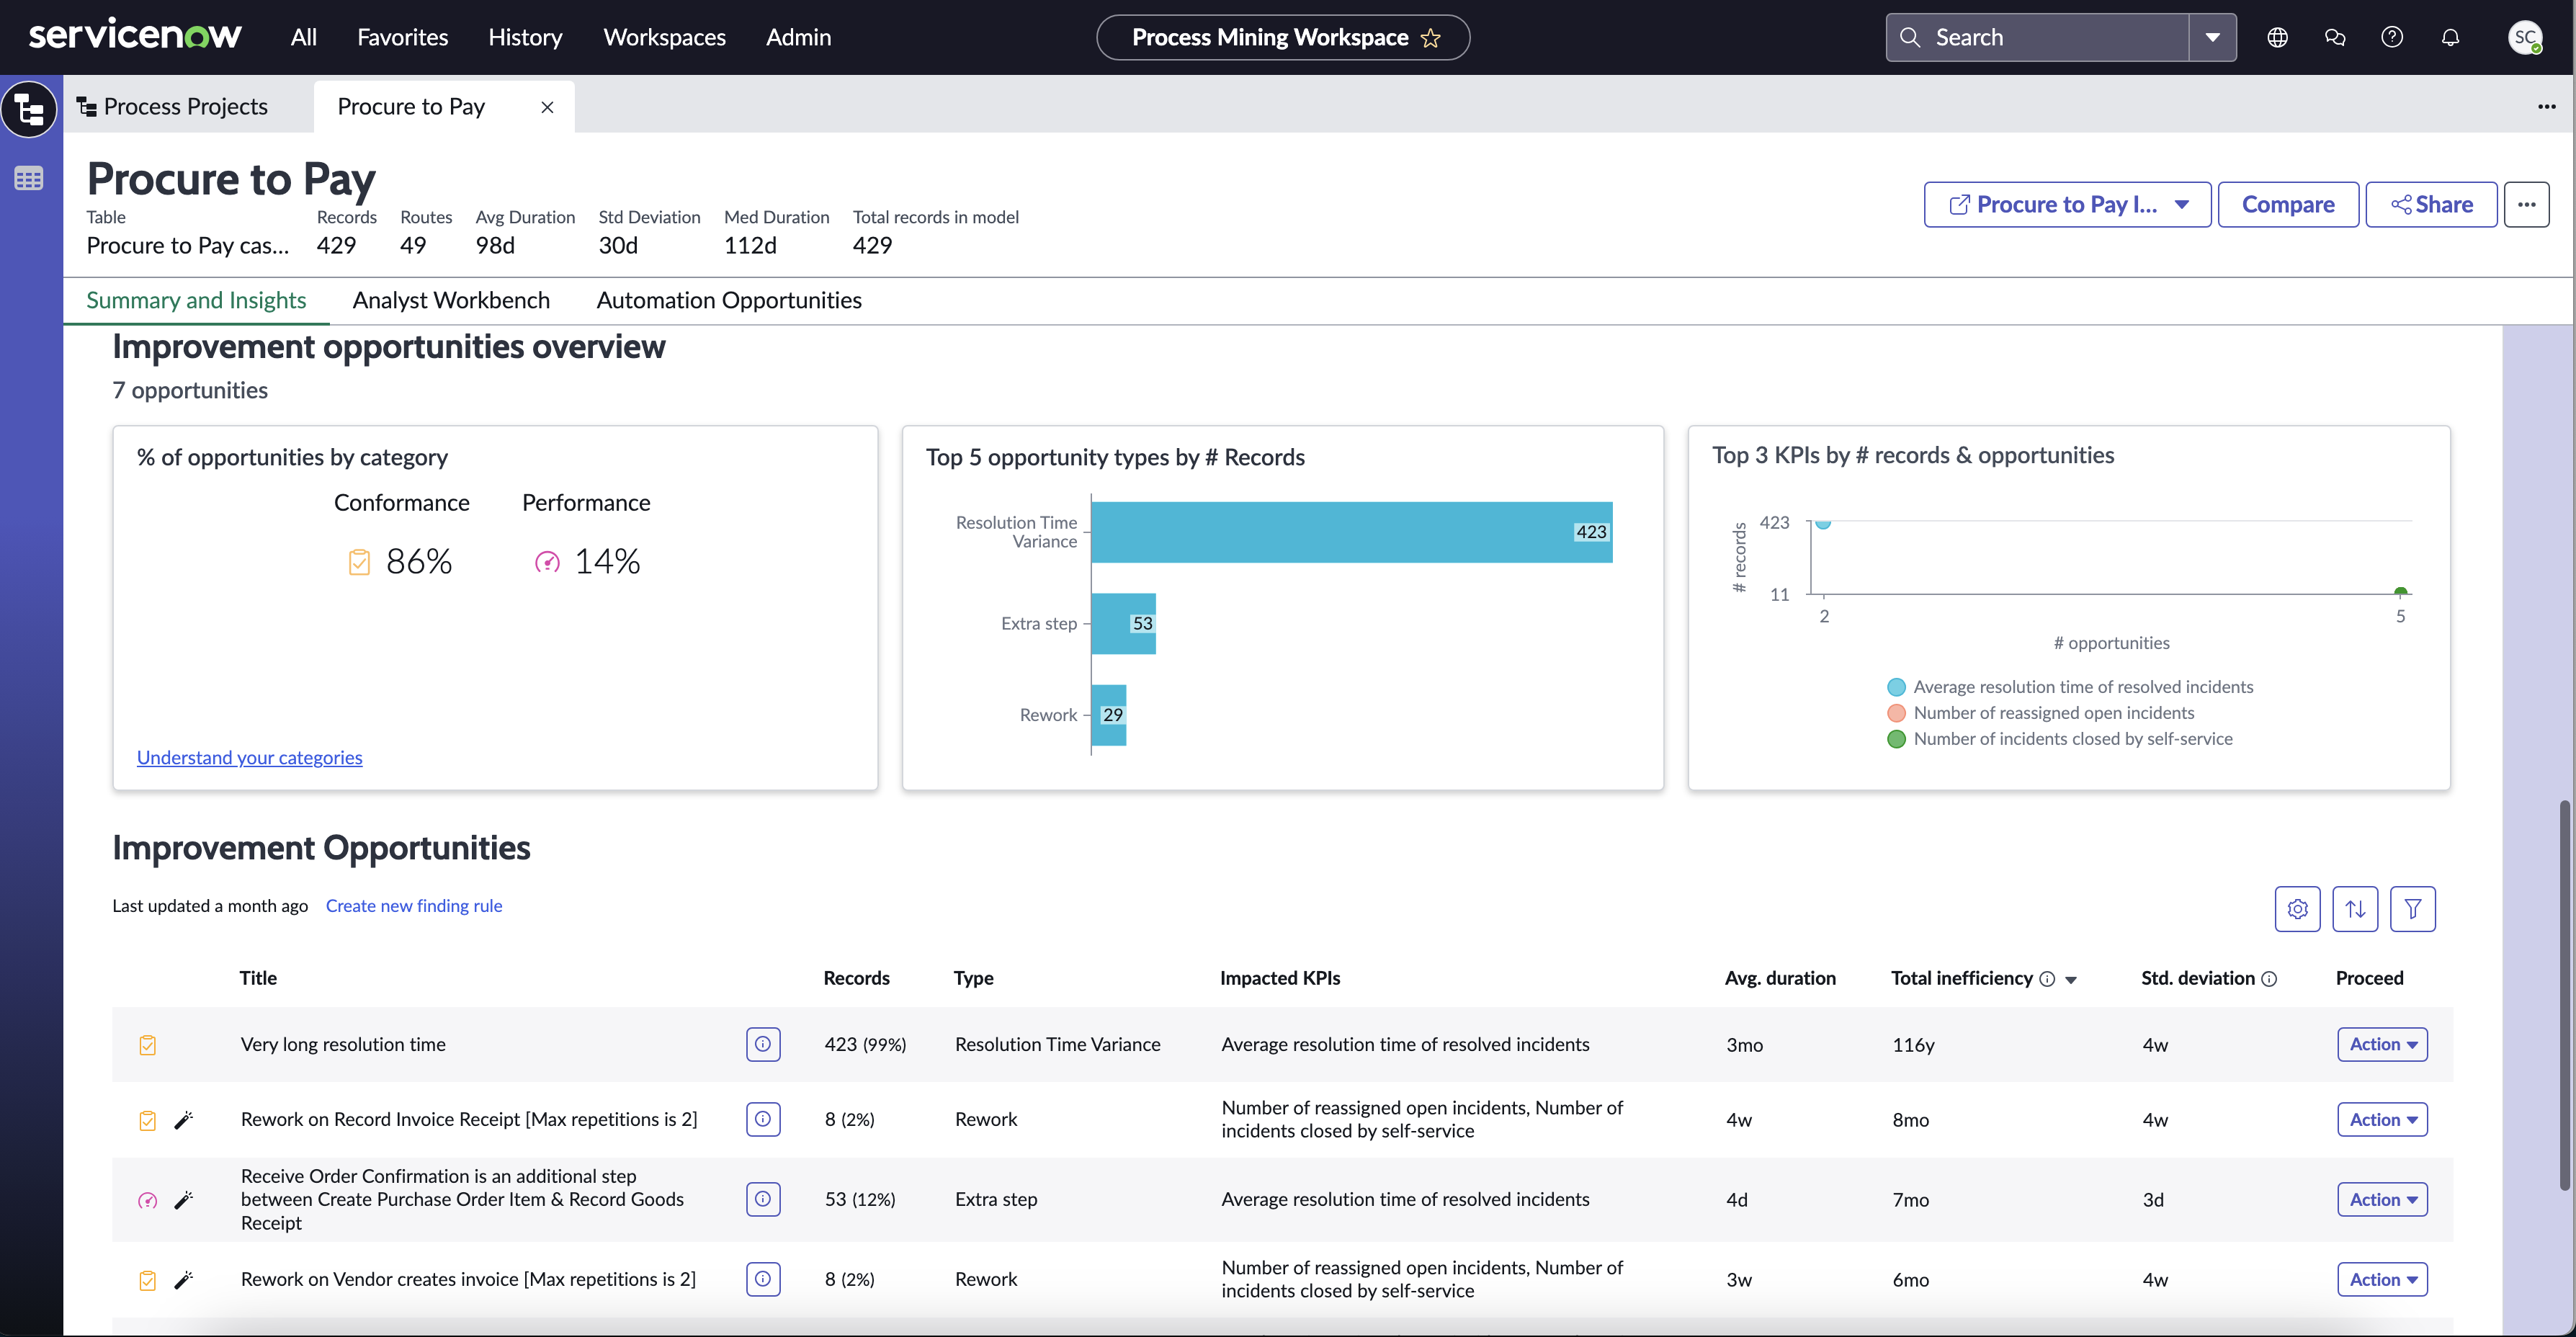The height and width of the screenshot is (1337, 2576).
Task: Click the ServiceNow logo
Action: tap(135, 36)
